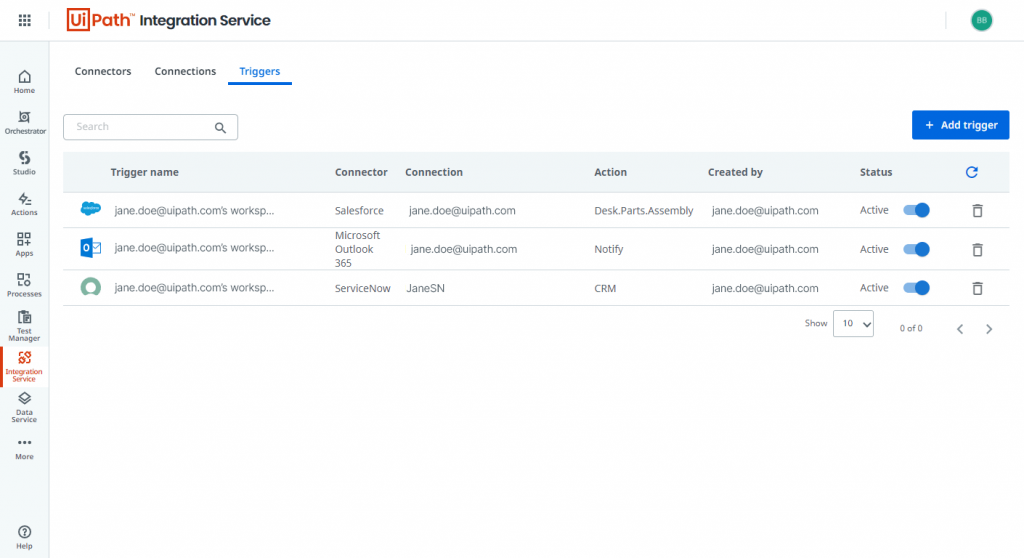
Task: Focus the Search input field
Action: pyautogui.click(x=150, y=127)
